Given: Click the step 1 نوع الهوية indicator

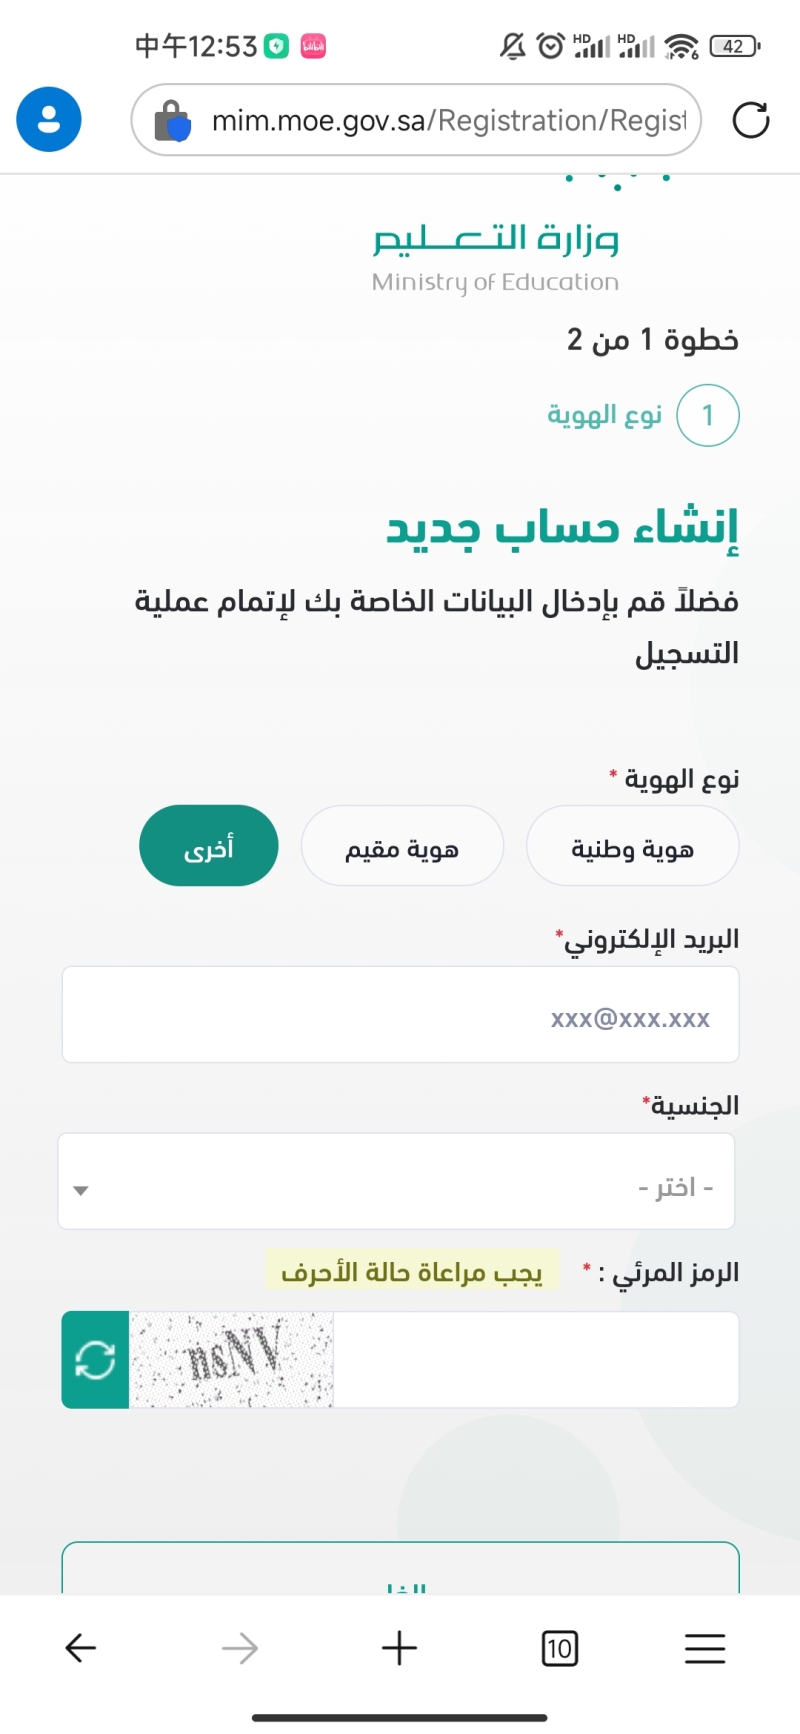Looking at the screenshot, I should pyautogui.click(x=707, y=415).
